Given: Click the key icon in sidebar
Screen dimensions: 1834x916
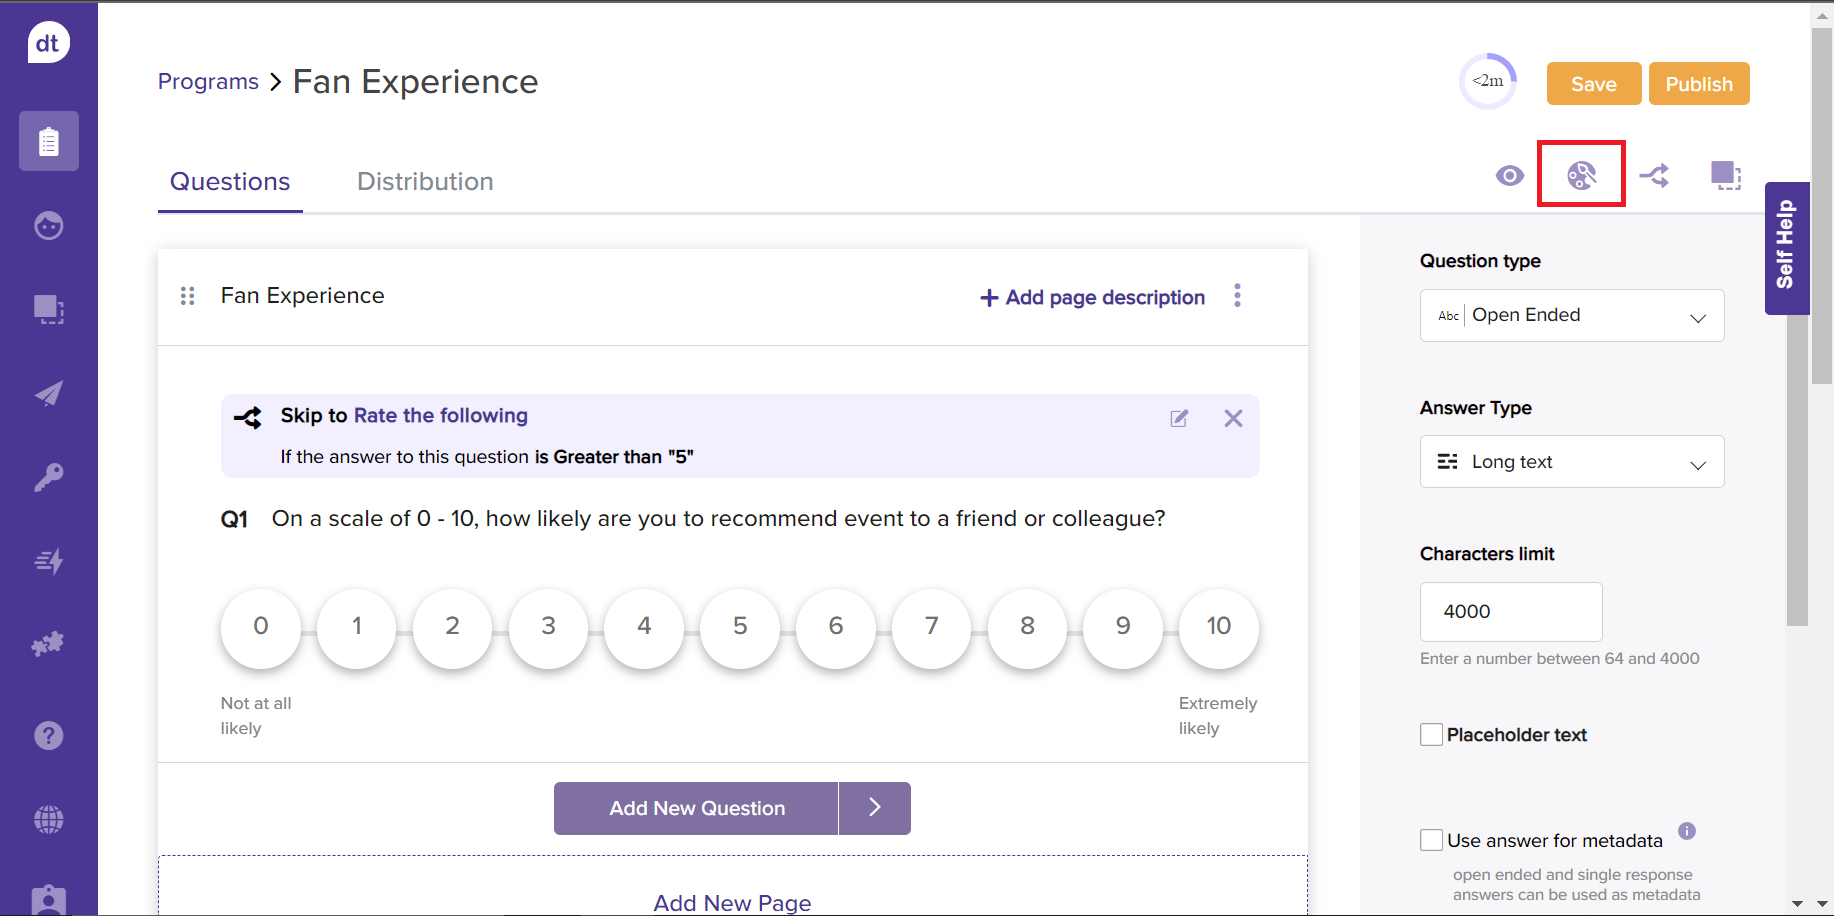Looking at the screenshot, I should click(x=48, y=477).
